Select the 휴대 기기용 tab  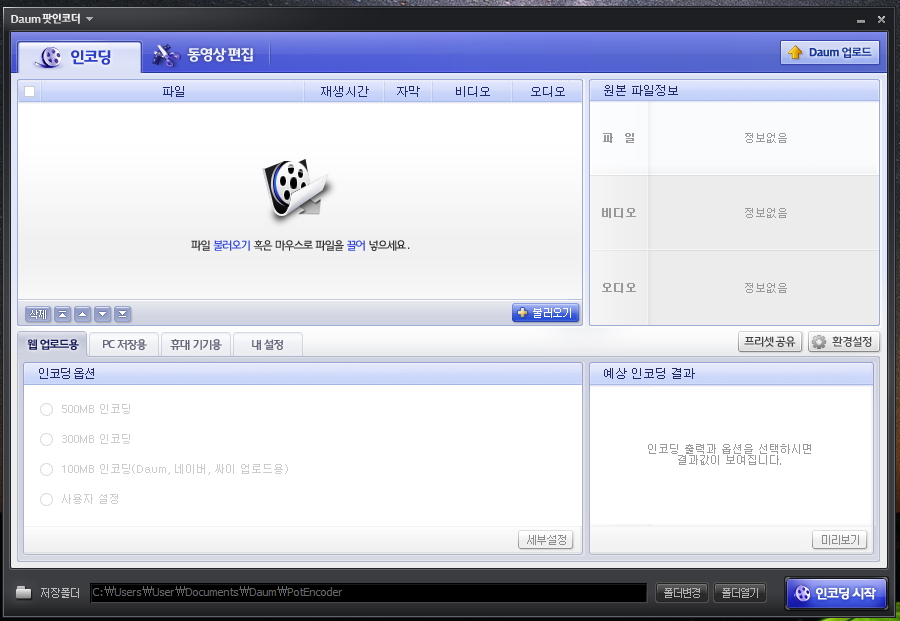tap(196, 344)
